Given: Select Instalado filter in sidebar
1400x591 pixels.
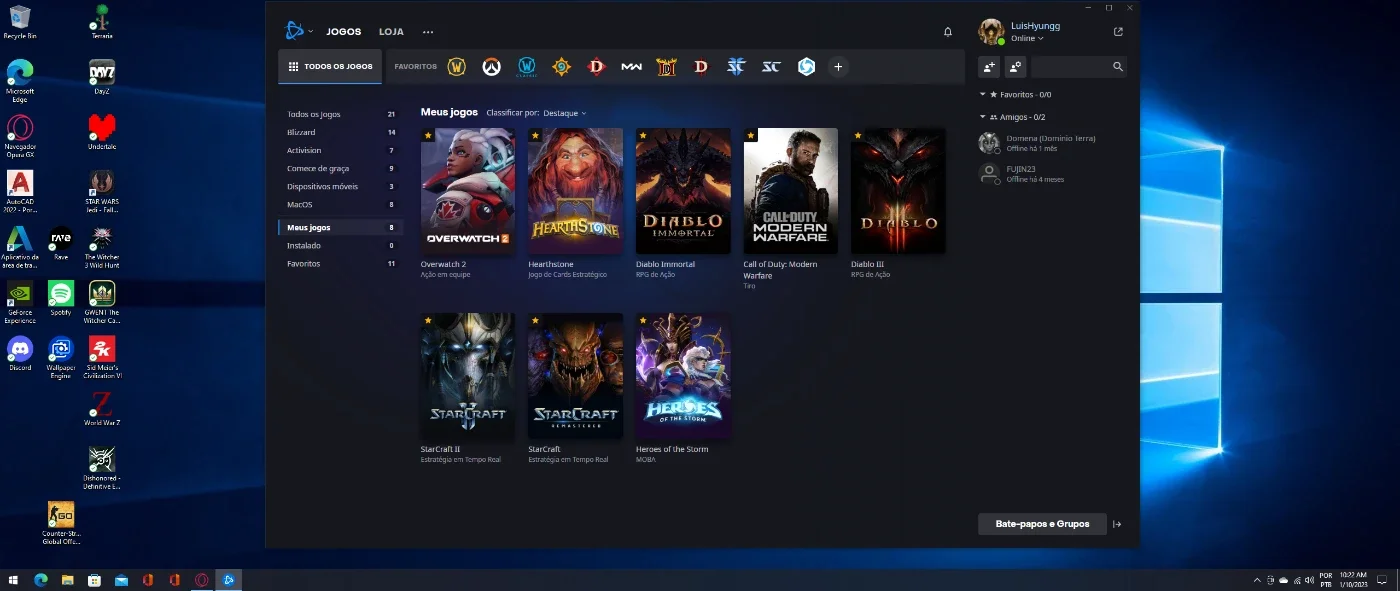Looking at the screenshot, I should (340, 245).
